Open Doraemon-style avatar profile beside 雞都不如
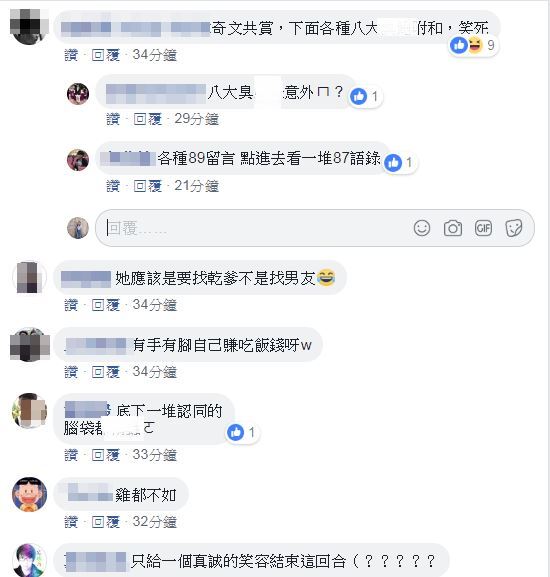Viewport: 550px width, 577px height. 30,494
